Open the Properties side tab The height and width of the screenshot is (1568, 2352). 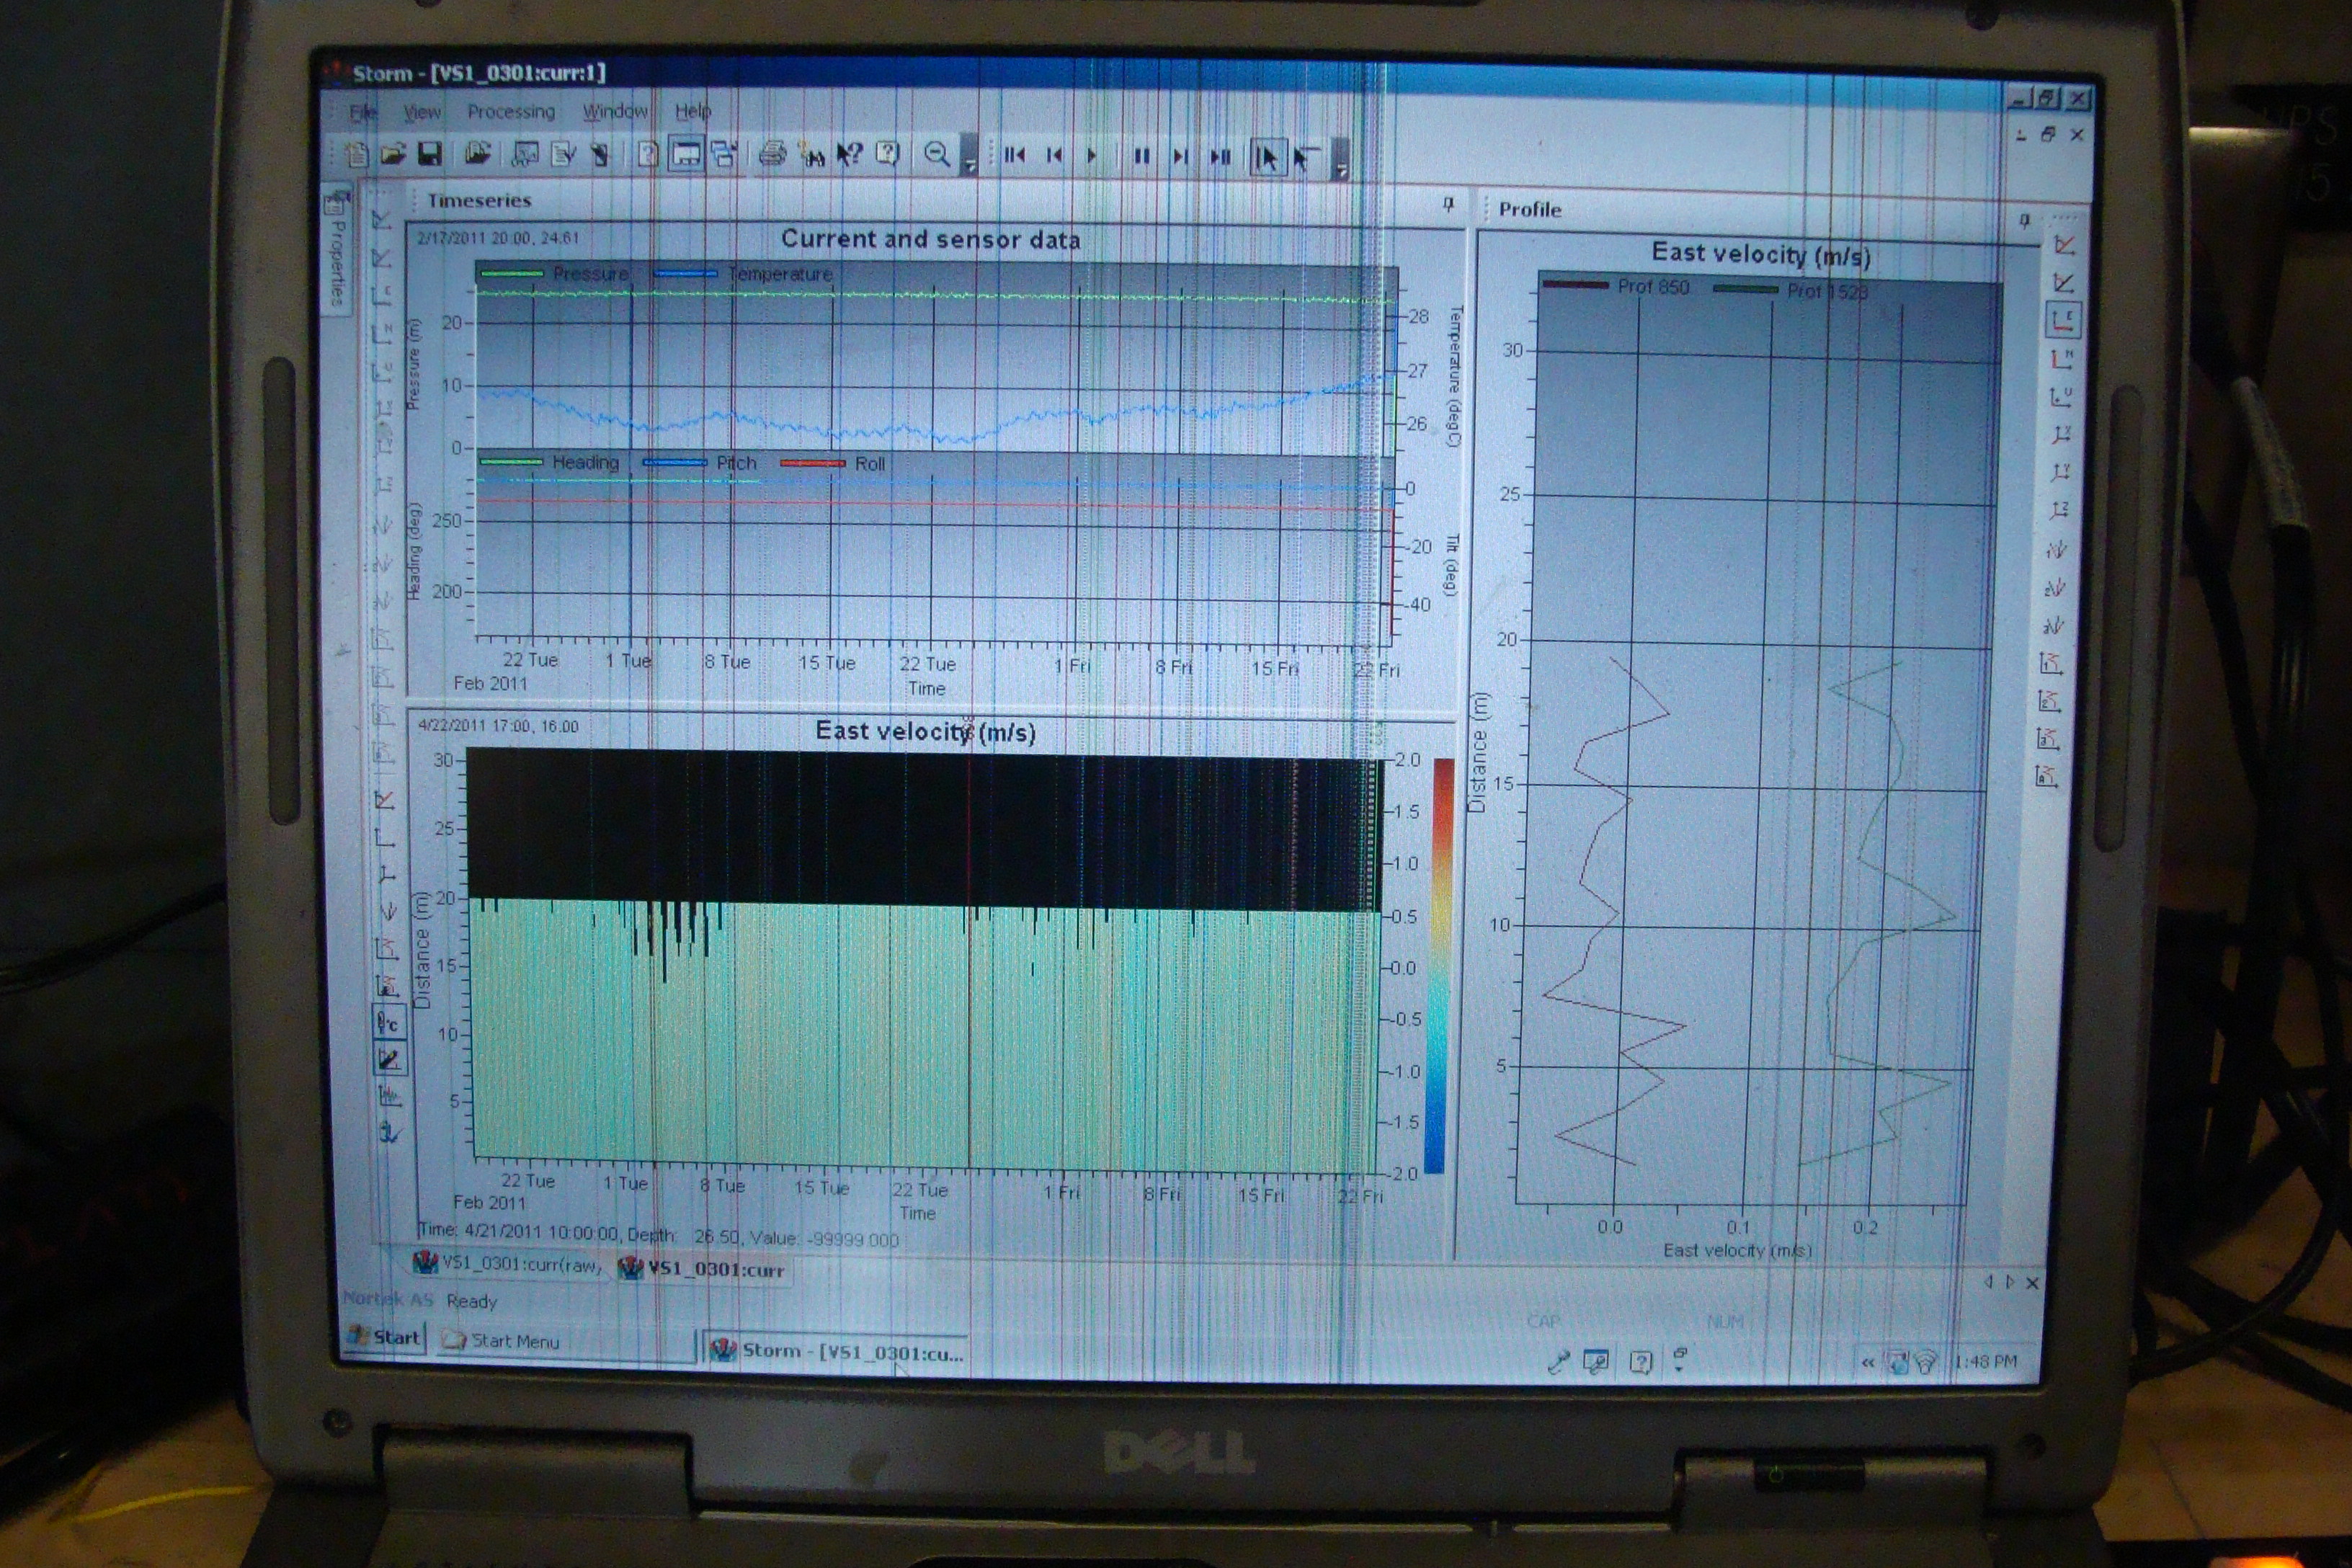(x=337, y=250)
